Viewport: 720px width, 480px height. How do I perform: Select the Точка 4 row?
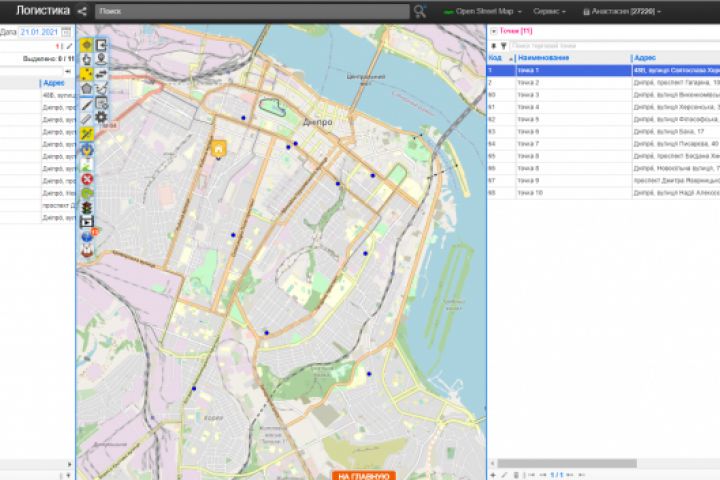[x=603, y=107]
